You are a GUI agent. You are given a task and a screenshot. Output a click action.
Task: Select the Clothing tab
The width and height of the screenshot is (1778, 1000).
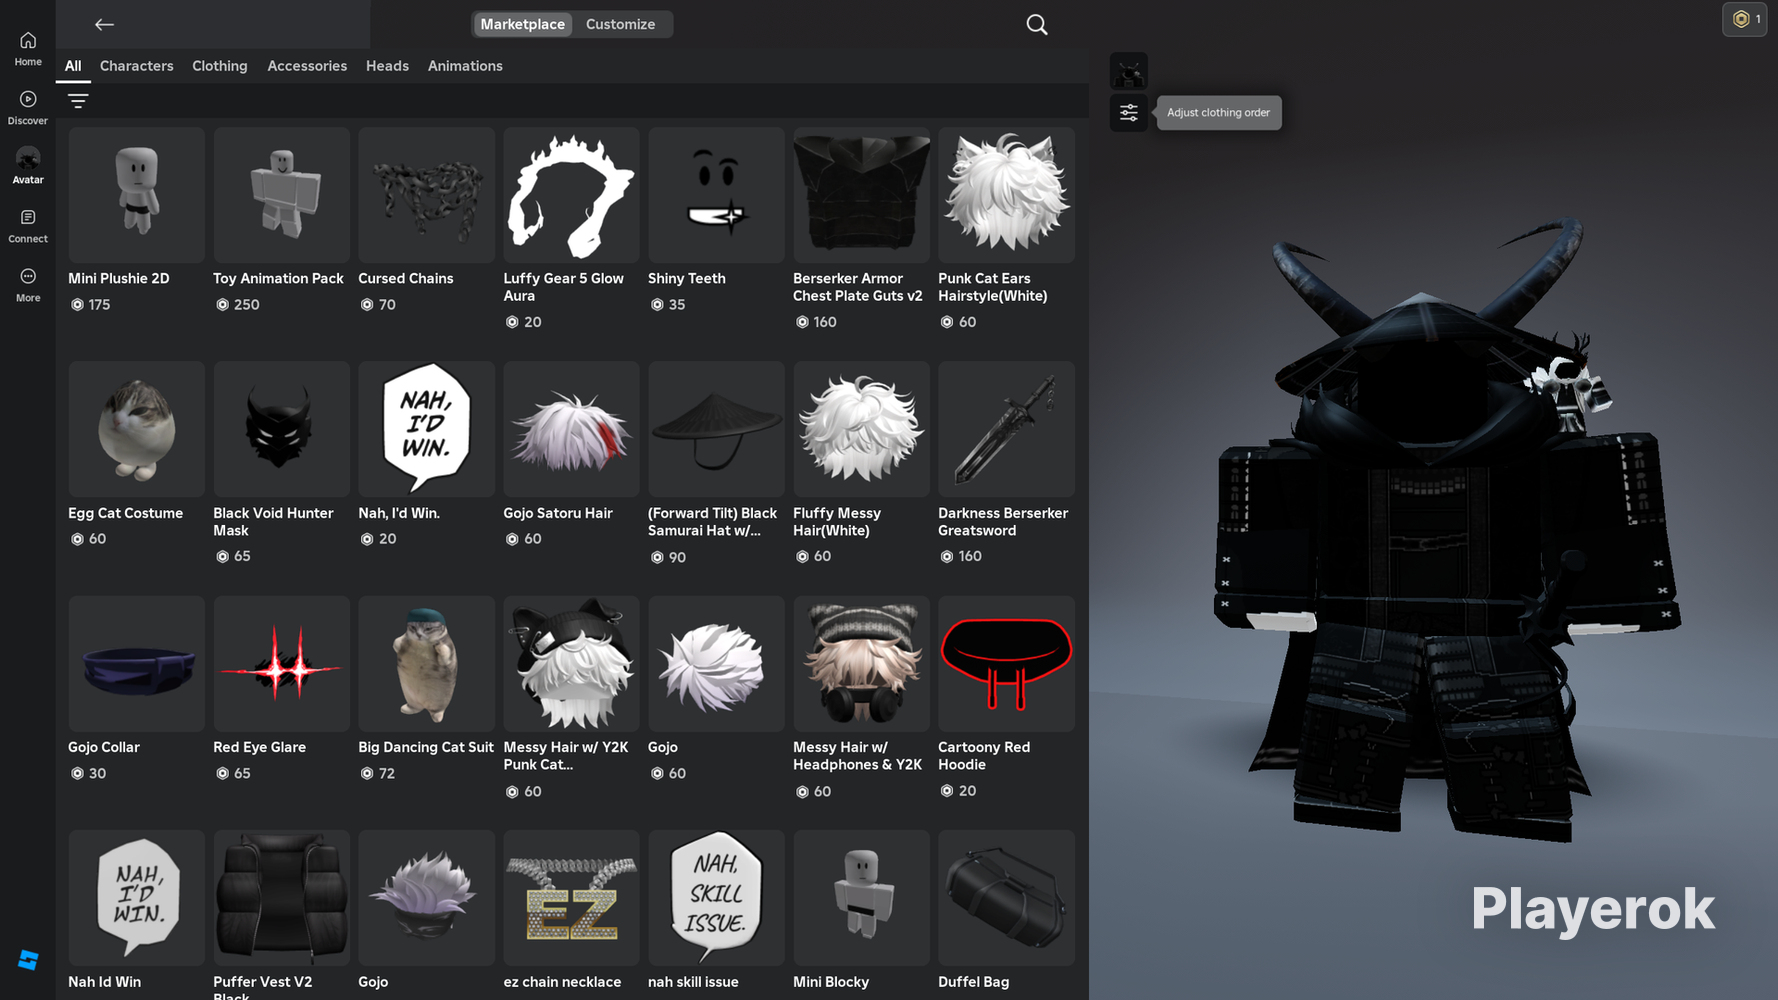pyautogui.click(x=220, y=66)
